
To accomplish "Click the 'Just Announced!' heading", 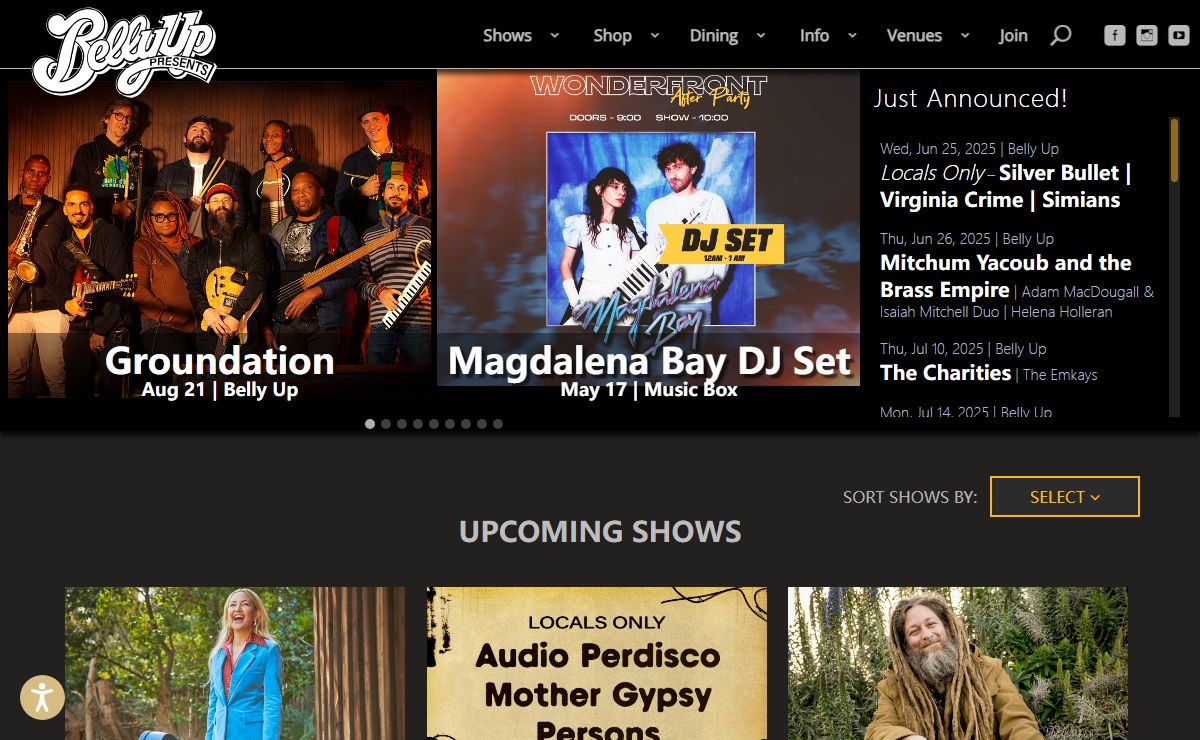I will pos(971,98).
